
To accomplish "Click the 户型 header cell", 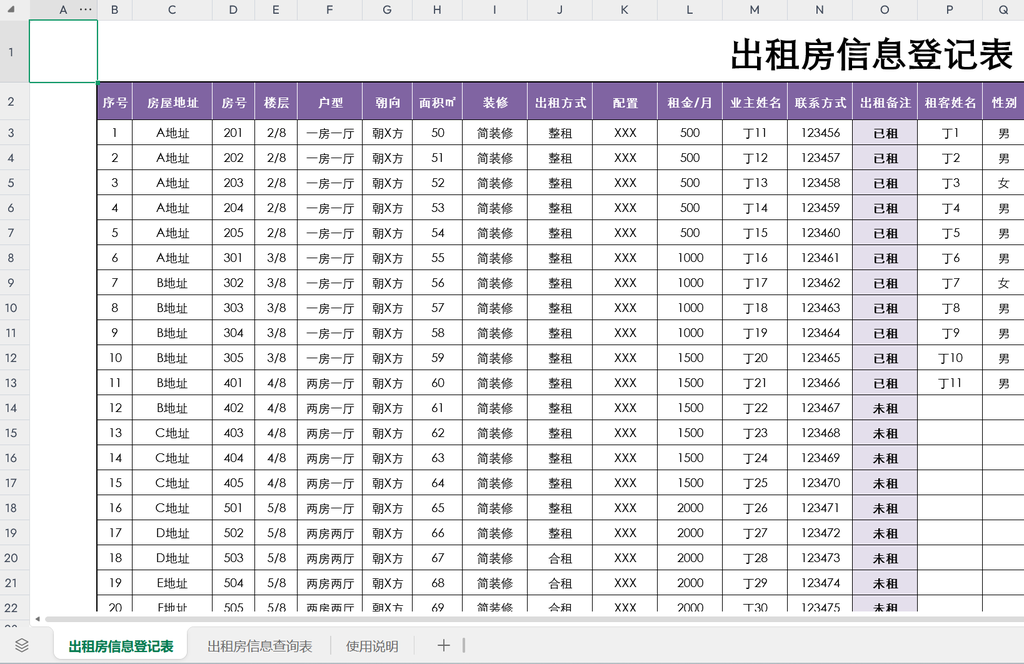I will (x=330, y=103).
